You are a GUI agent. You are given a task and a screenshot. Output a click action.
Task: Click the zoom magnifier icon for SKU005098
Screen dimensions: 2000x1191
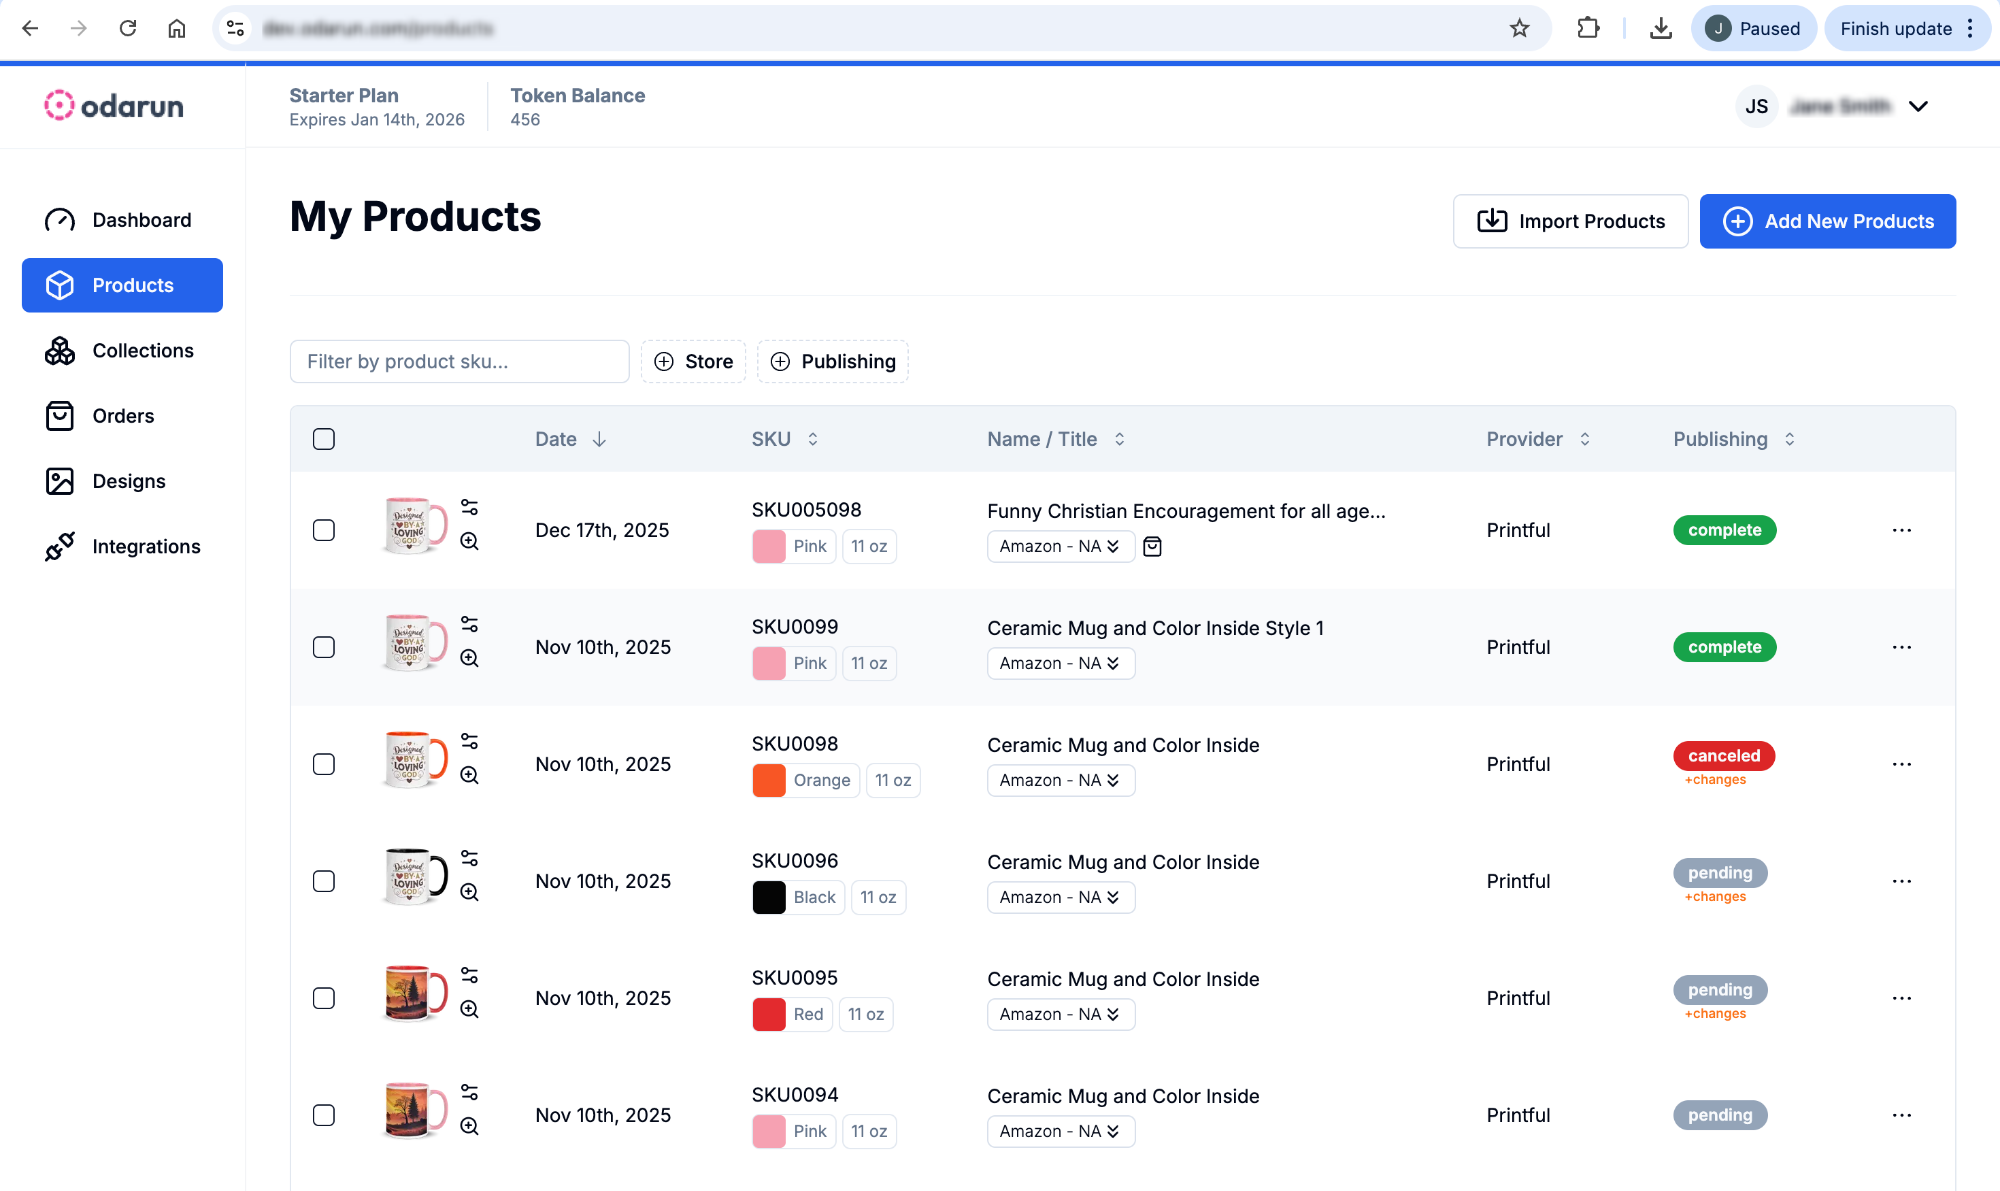(469, 541)
